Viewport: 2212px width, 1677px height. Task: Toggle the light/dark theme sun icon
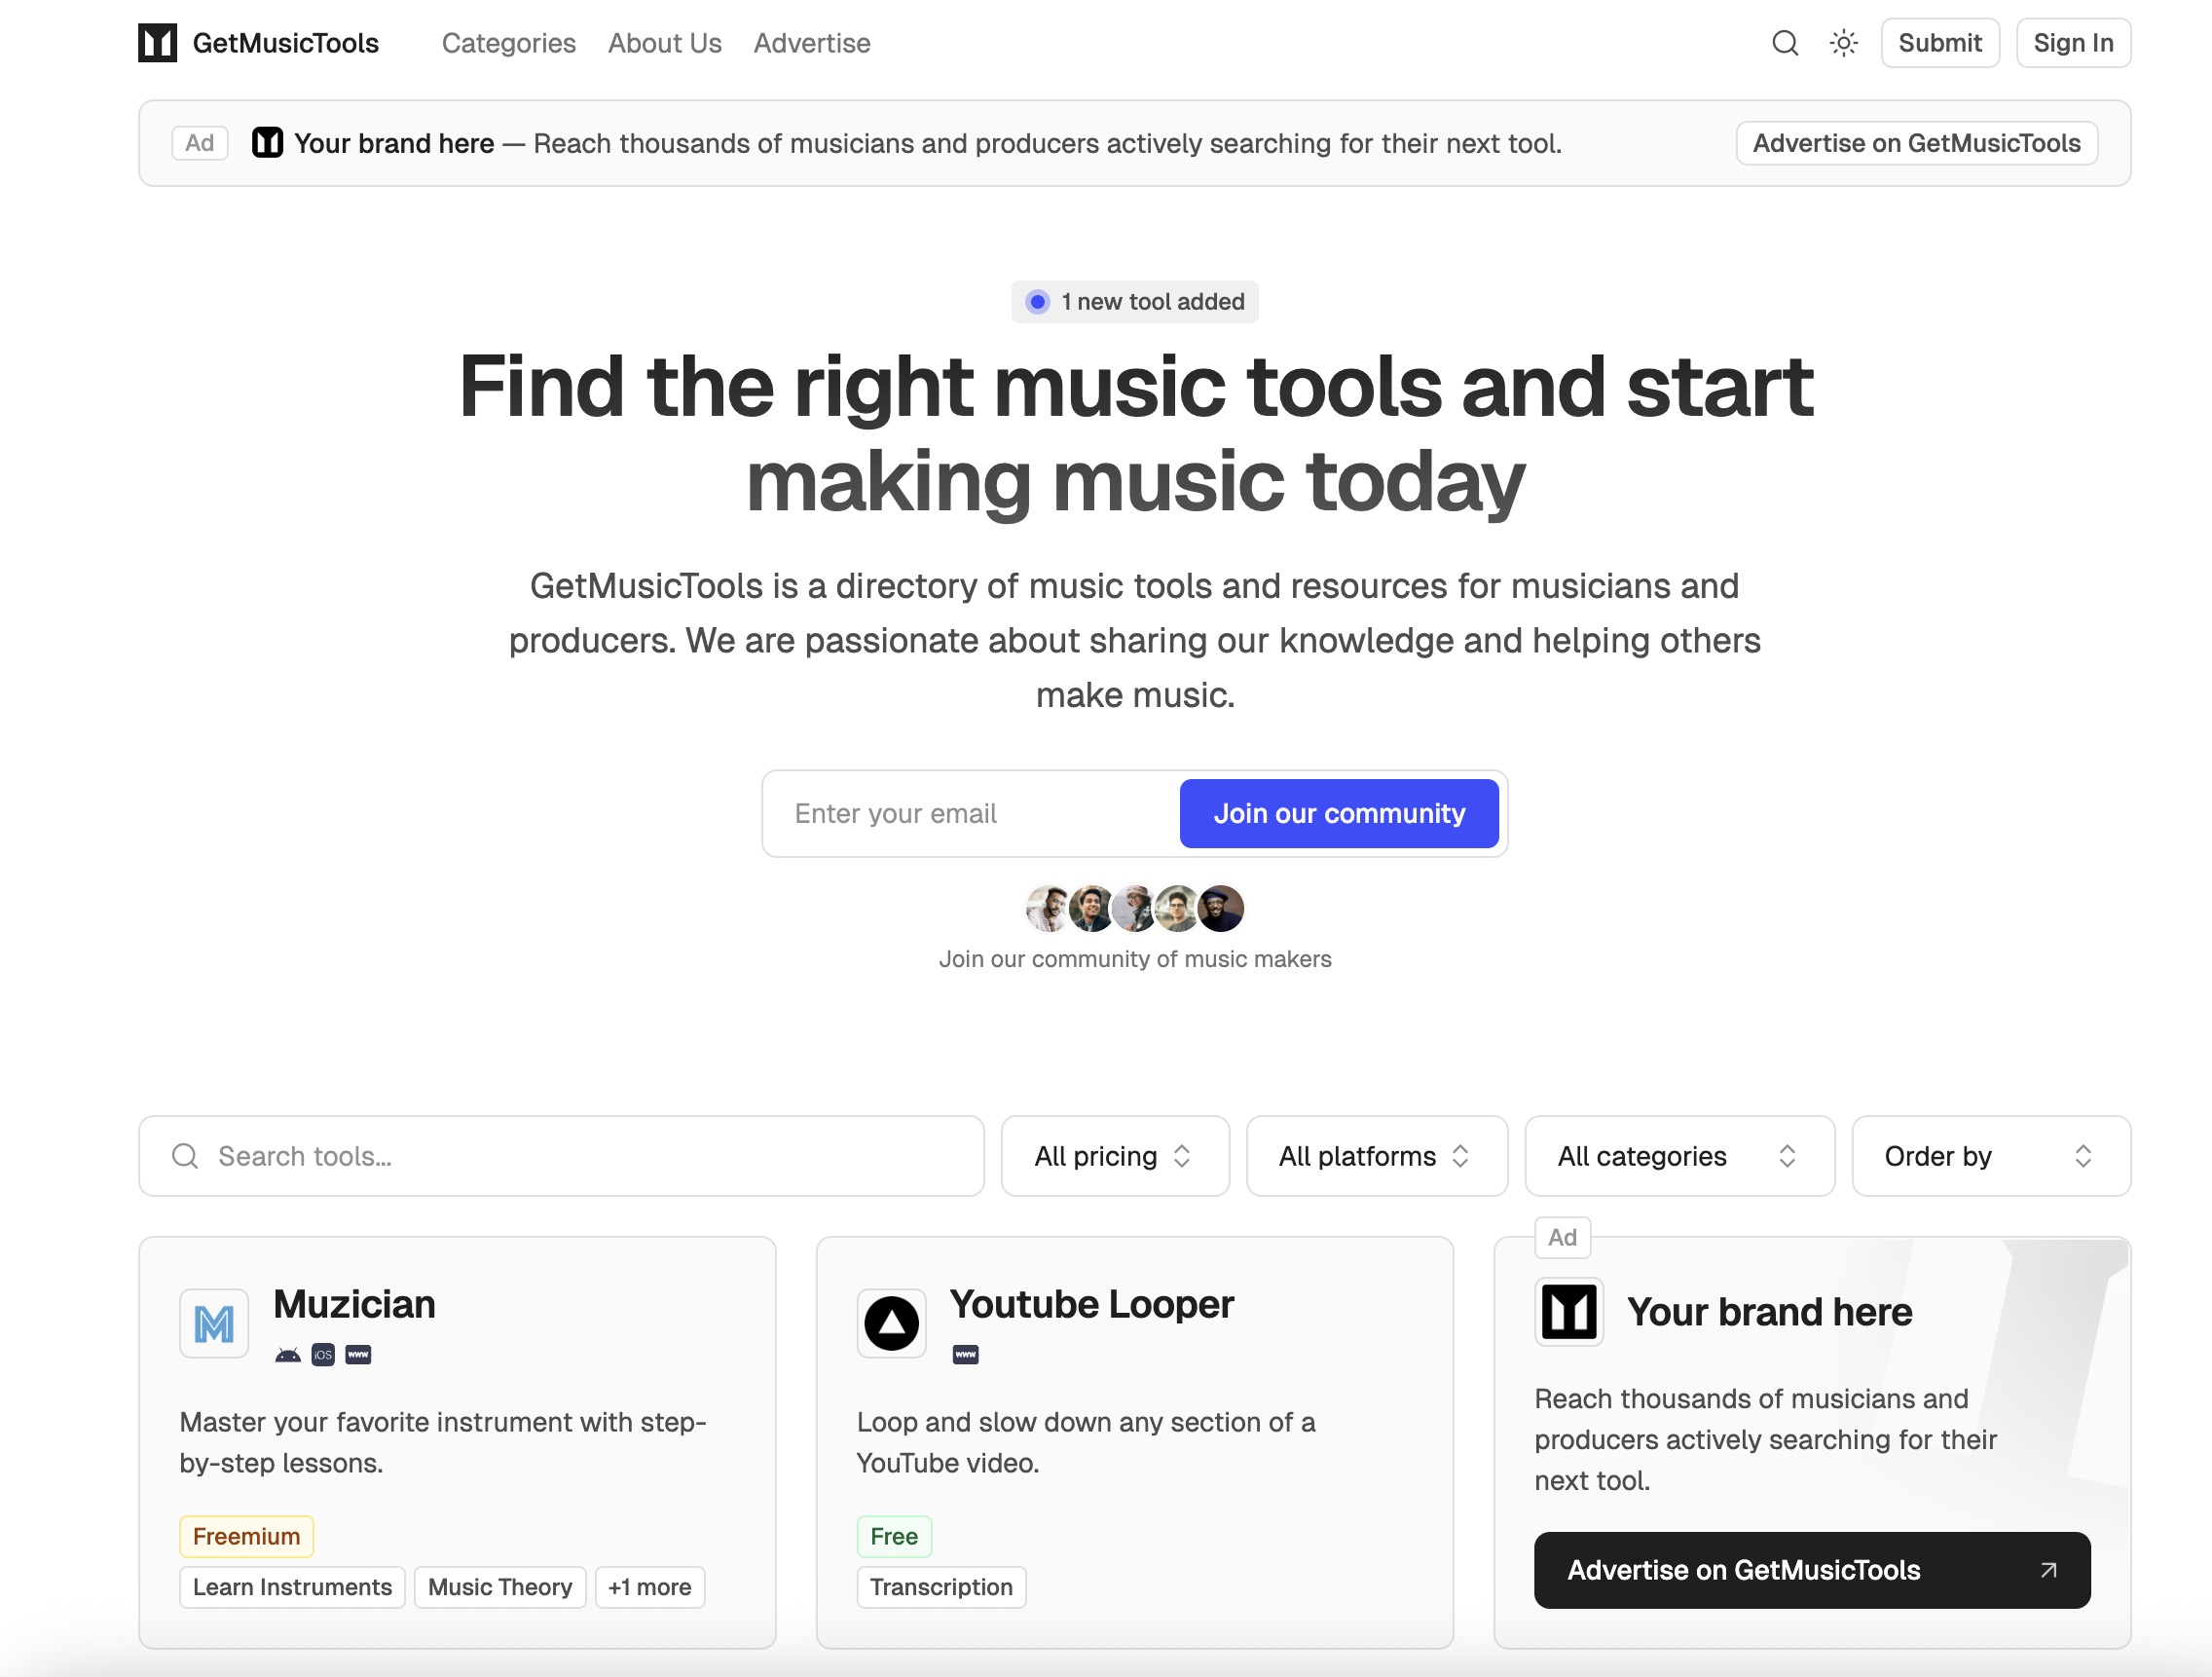1843,43
